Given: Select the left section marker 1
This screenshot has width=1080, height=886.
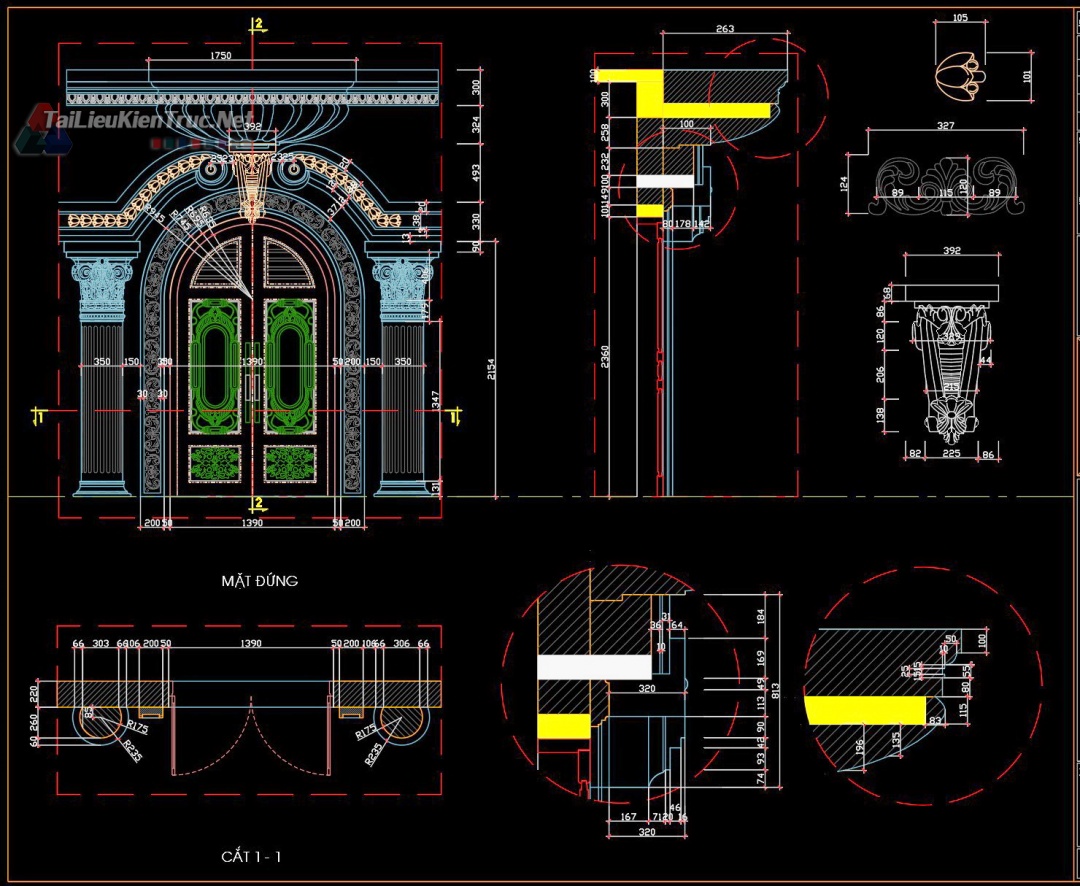Looking at the screenshot, I should (x=37, y=412).
